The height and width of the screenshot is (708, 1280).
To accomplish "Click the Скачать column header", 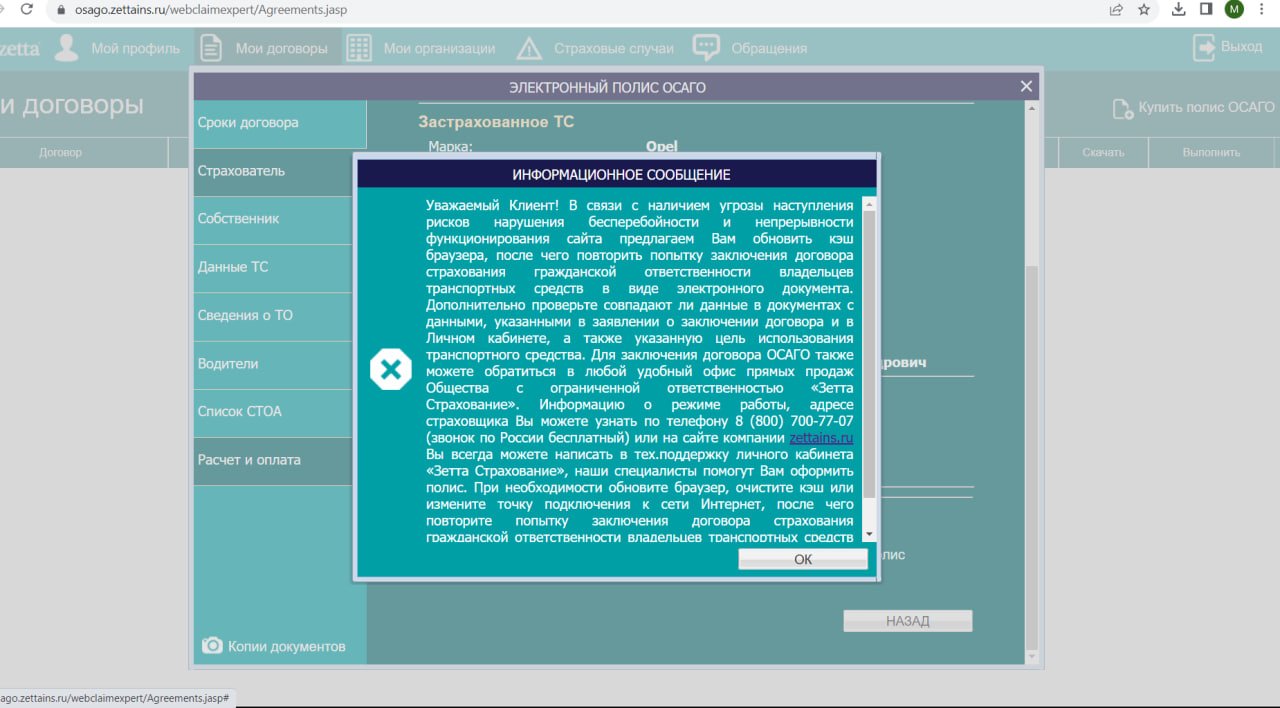I will point(1103,152).
